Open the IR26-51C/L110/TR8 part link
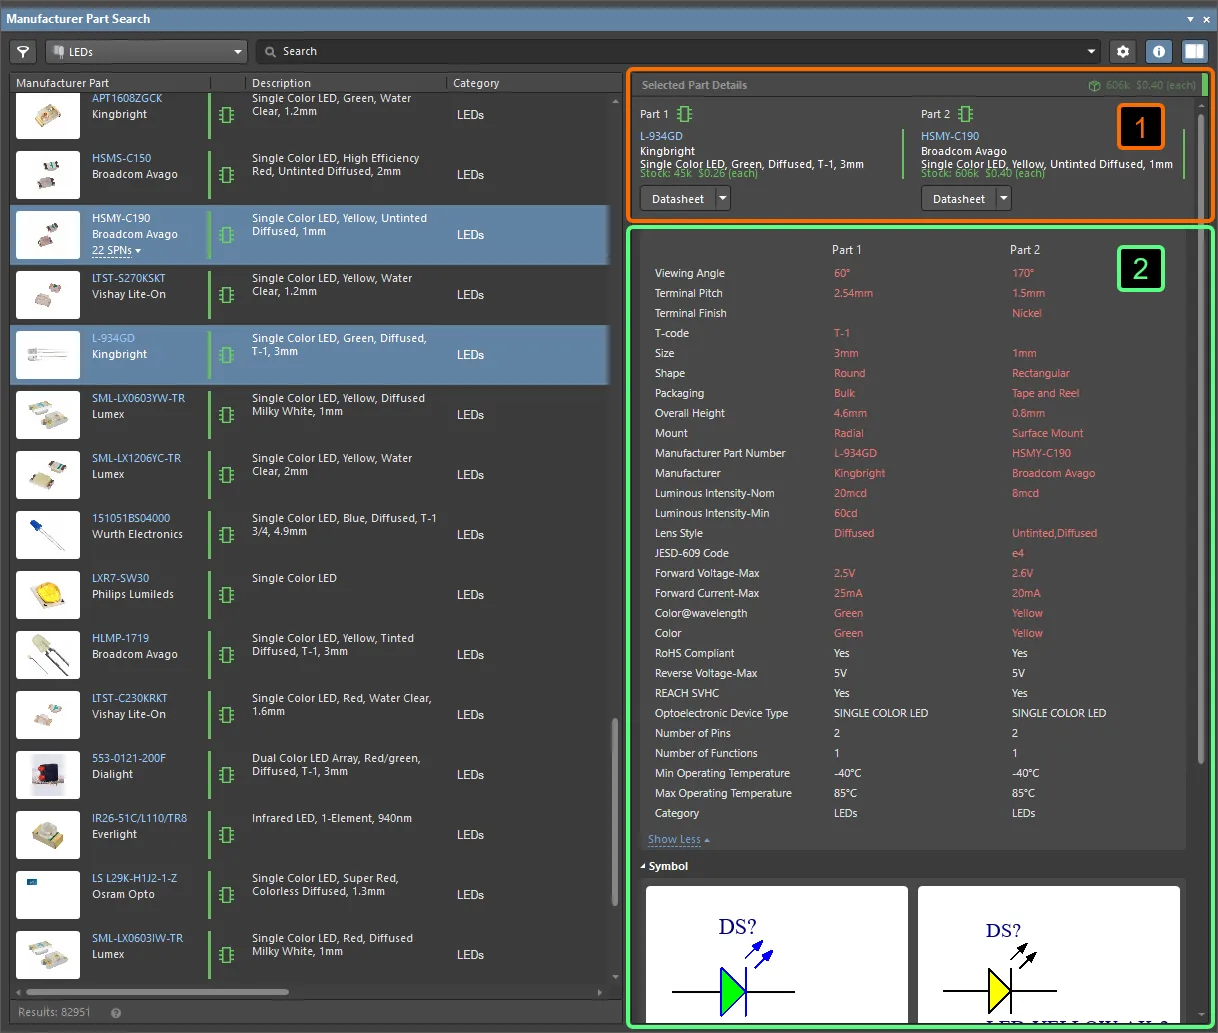The height and width of the screenshot is (1033, 1218). (139, 818)
